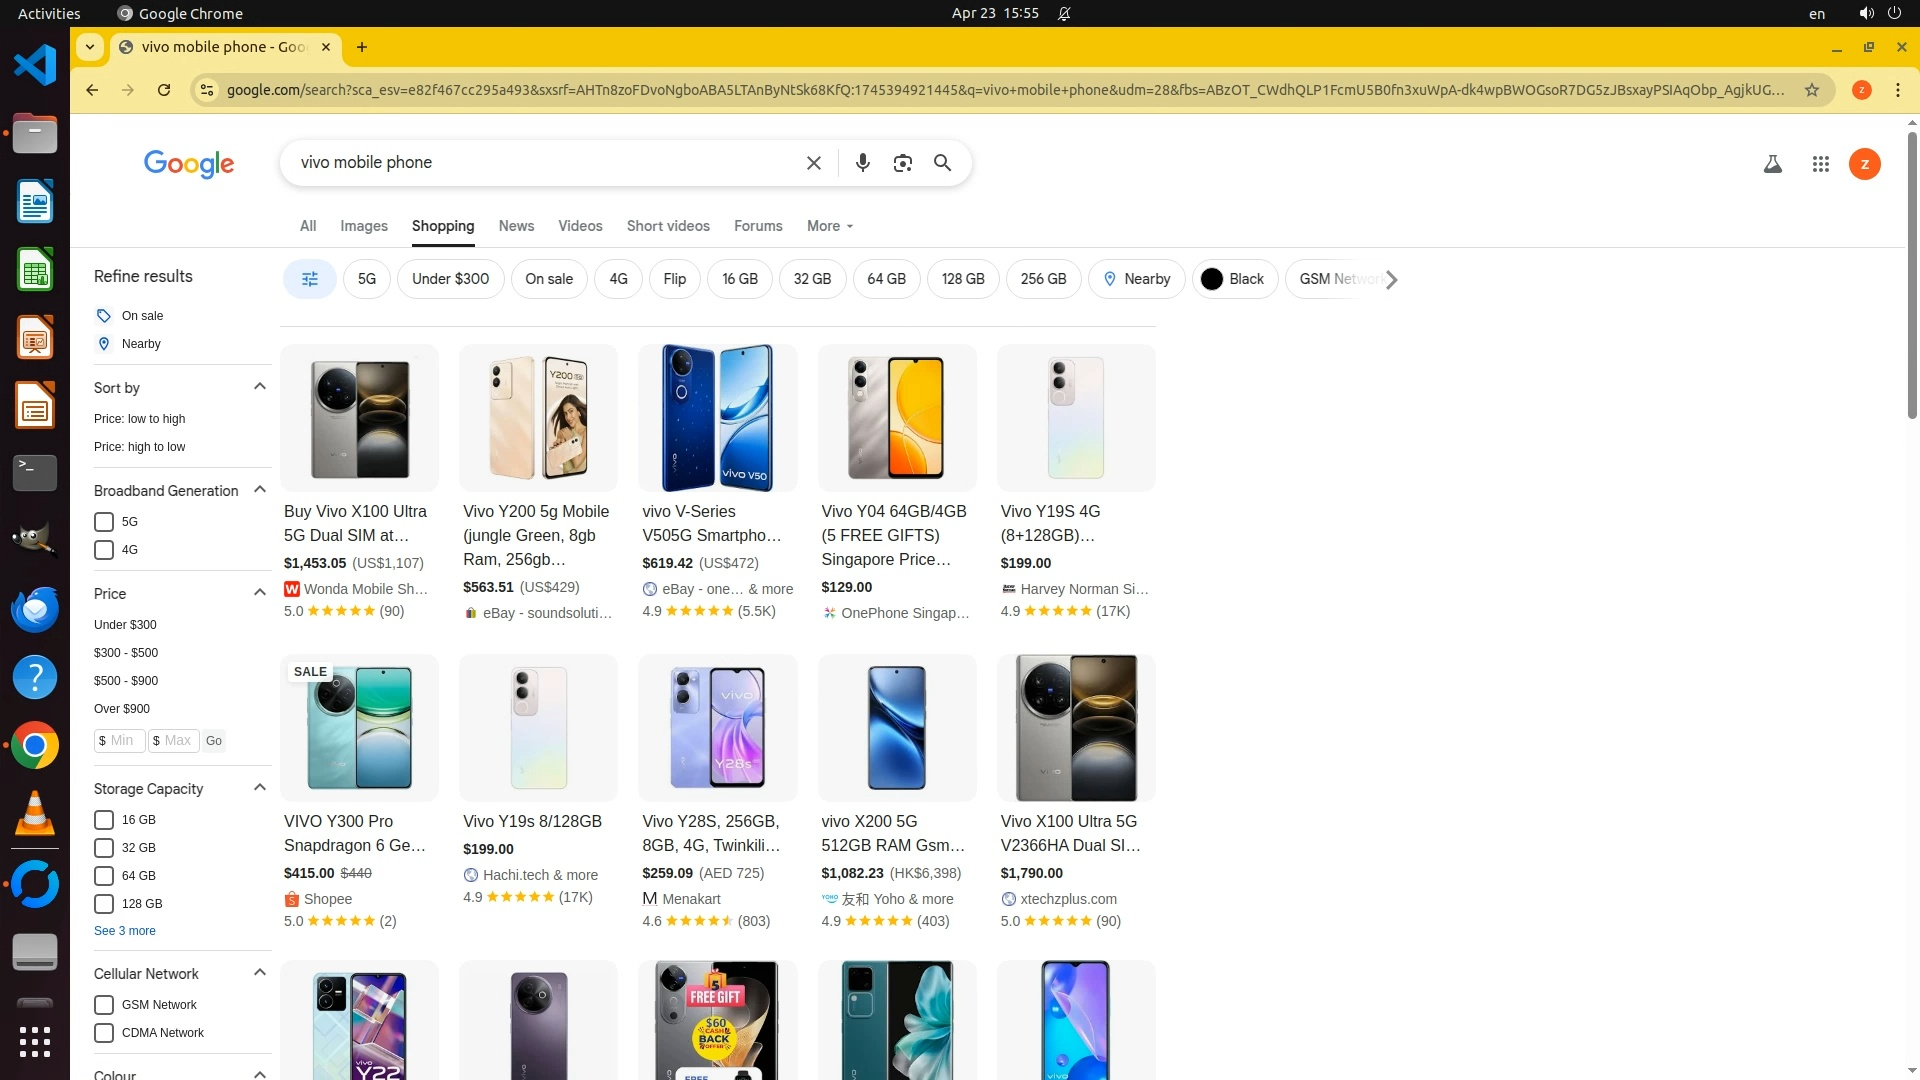
Task: Collapse the Storage Capacity section
Action: [260, 788]
